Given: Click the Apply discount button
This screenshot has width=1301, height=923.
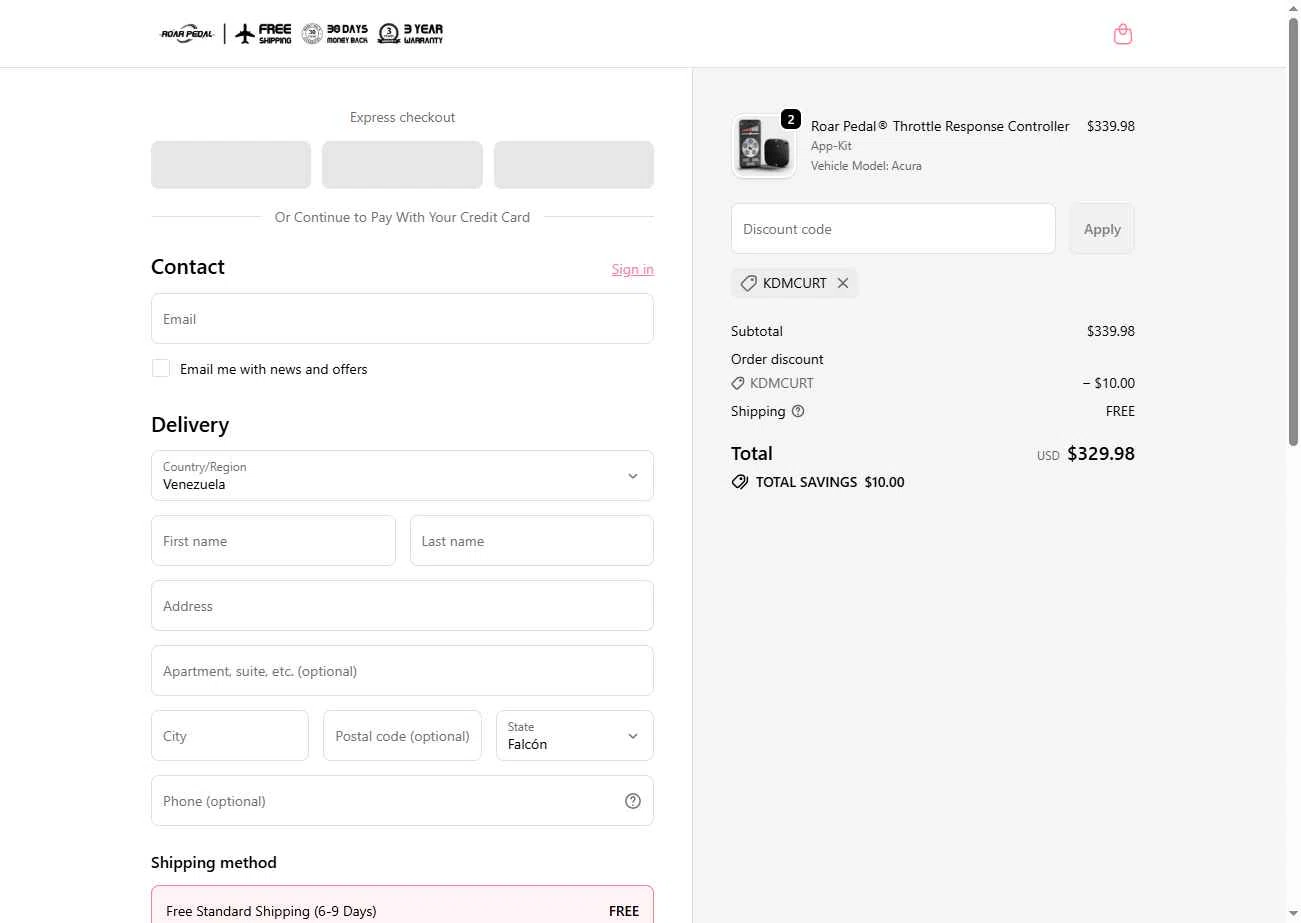Looking at the screenshot, I should pyautogui.click(x=1102, y=229).
